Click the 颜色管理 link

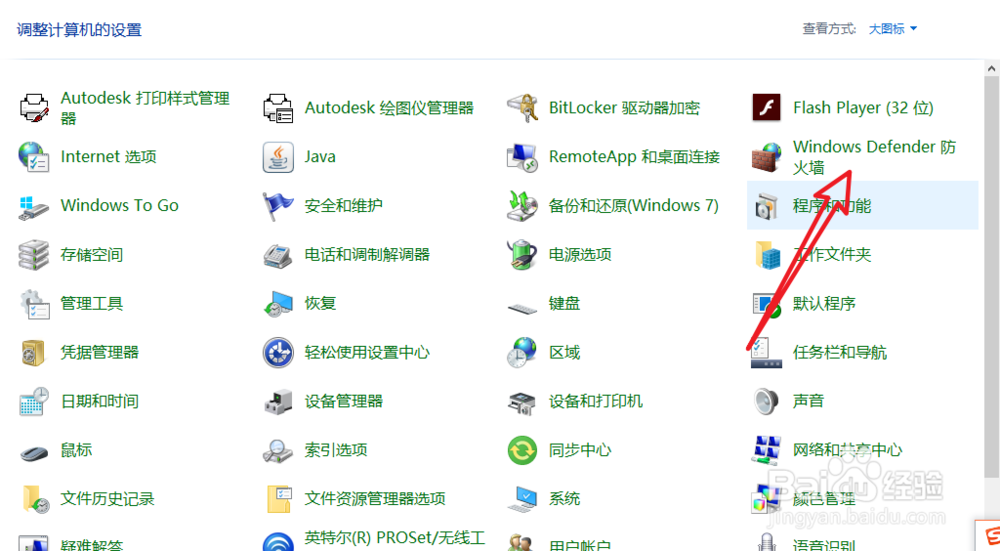pyautogui.click(x=824, y=499)
